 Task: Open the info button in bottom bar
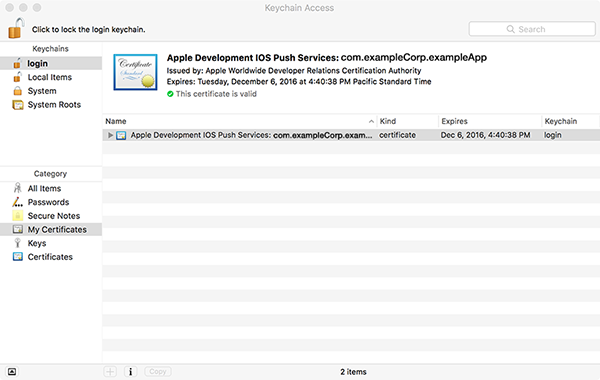point(130,372)
